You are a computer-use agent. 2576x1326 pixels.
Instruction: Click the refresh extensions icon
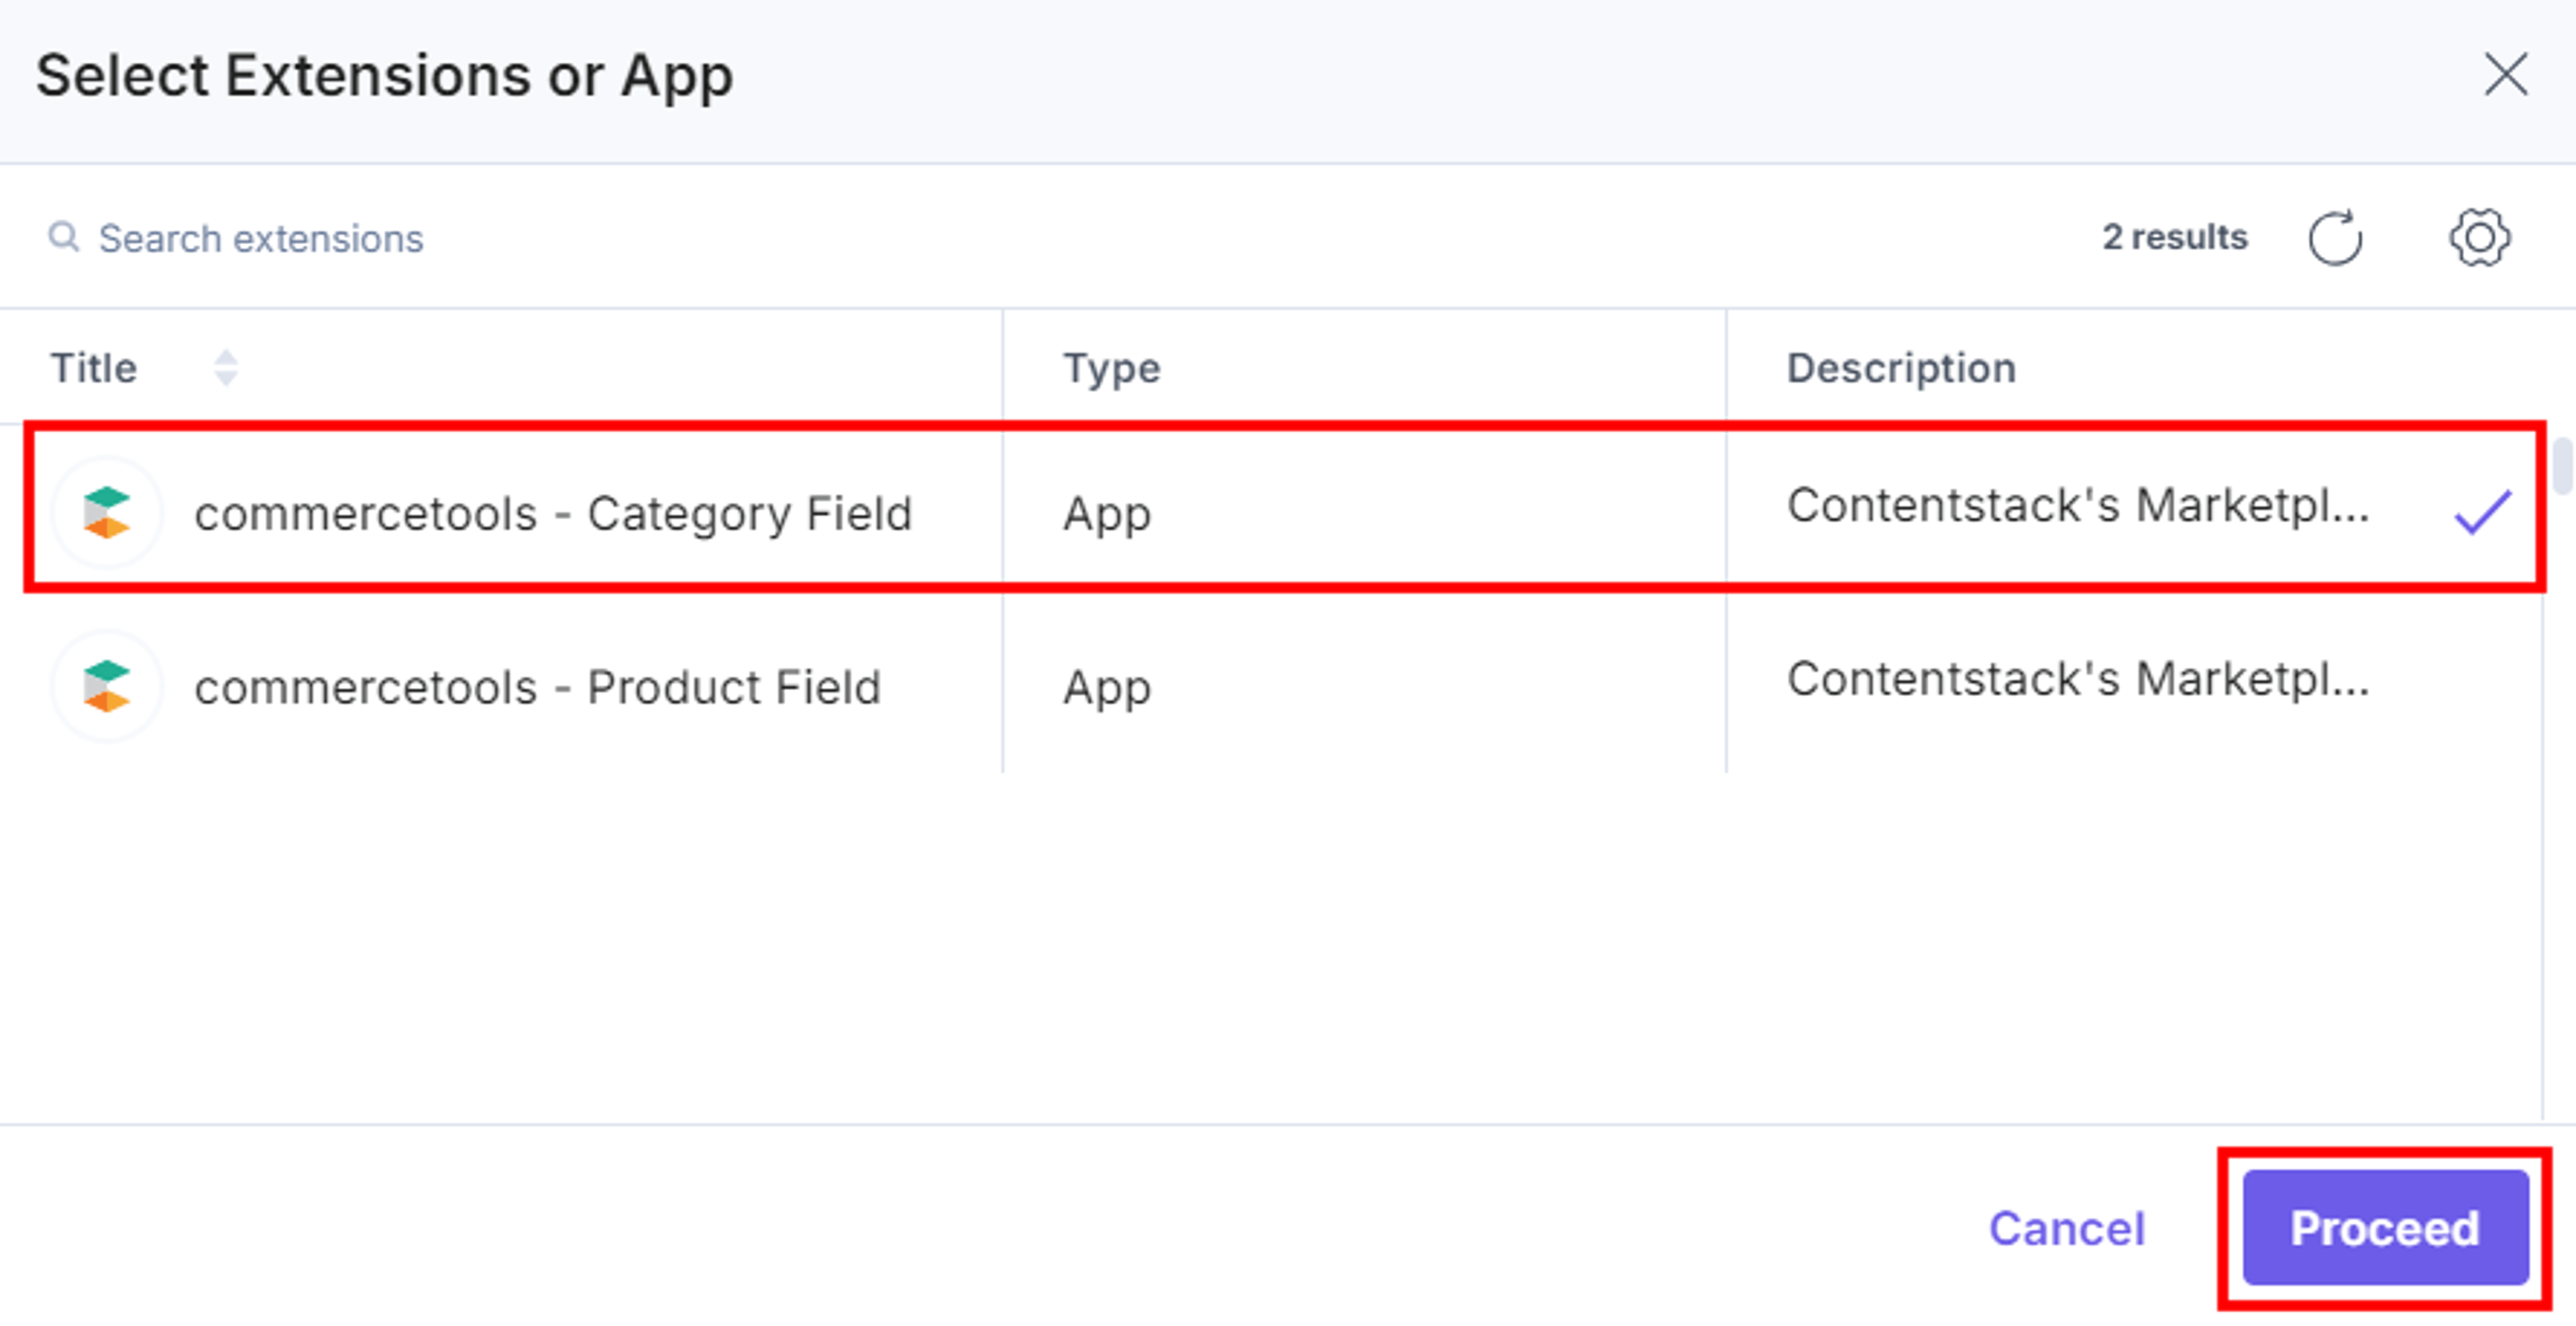pos(2335,238)
